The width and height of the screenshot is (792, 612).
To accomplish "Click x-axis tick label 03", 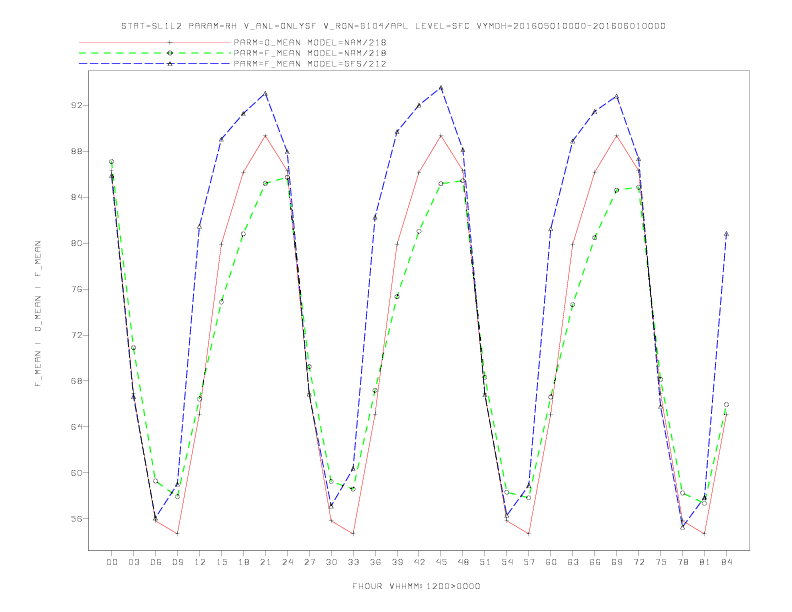I will [133, 562].
